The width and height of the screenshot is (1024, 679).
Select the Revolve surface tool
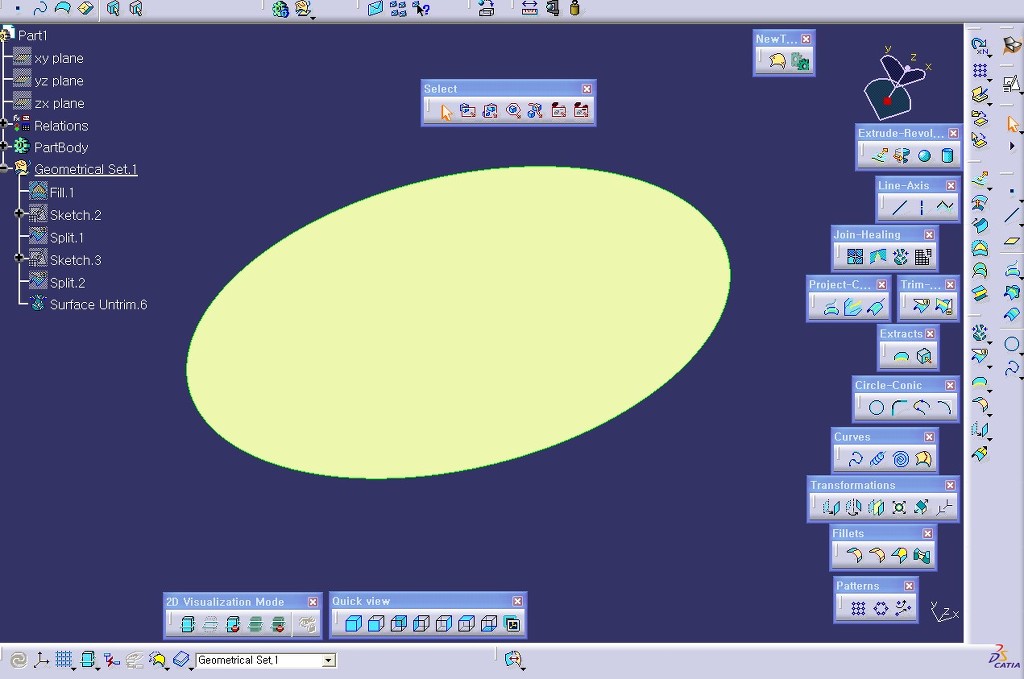(902, 155)
